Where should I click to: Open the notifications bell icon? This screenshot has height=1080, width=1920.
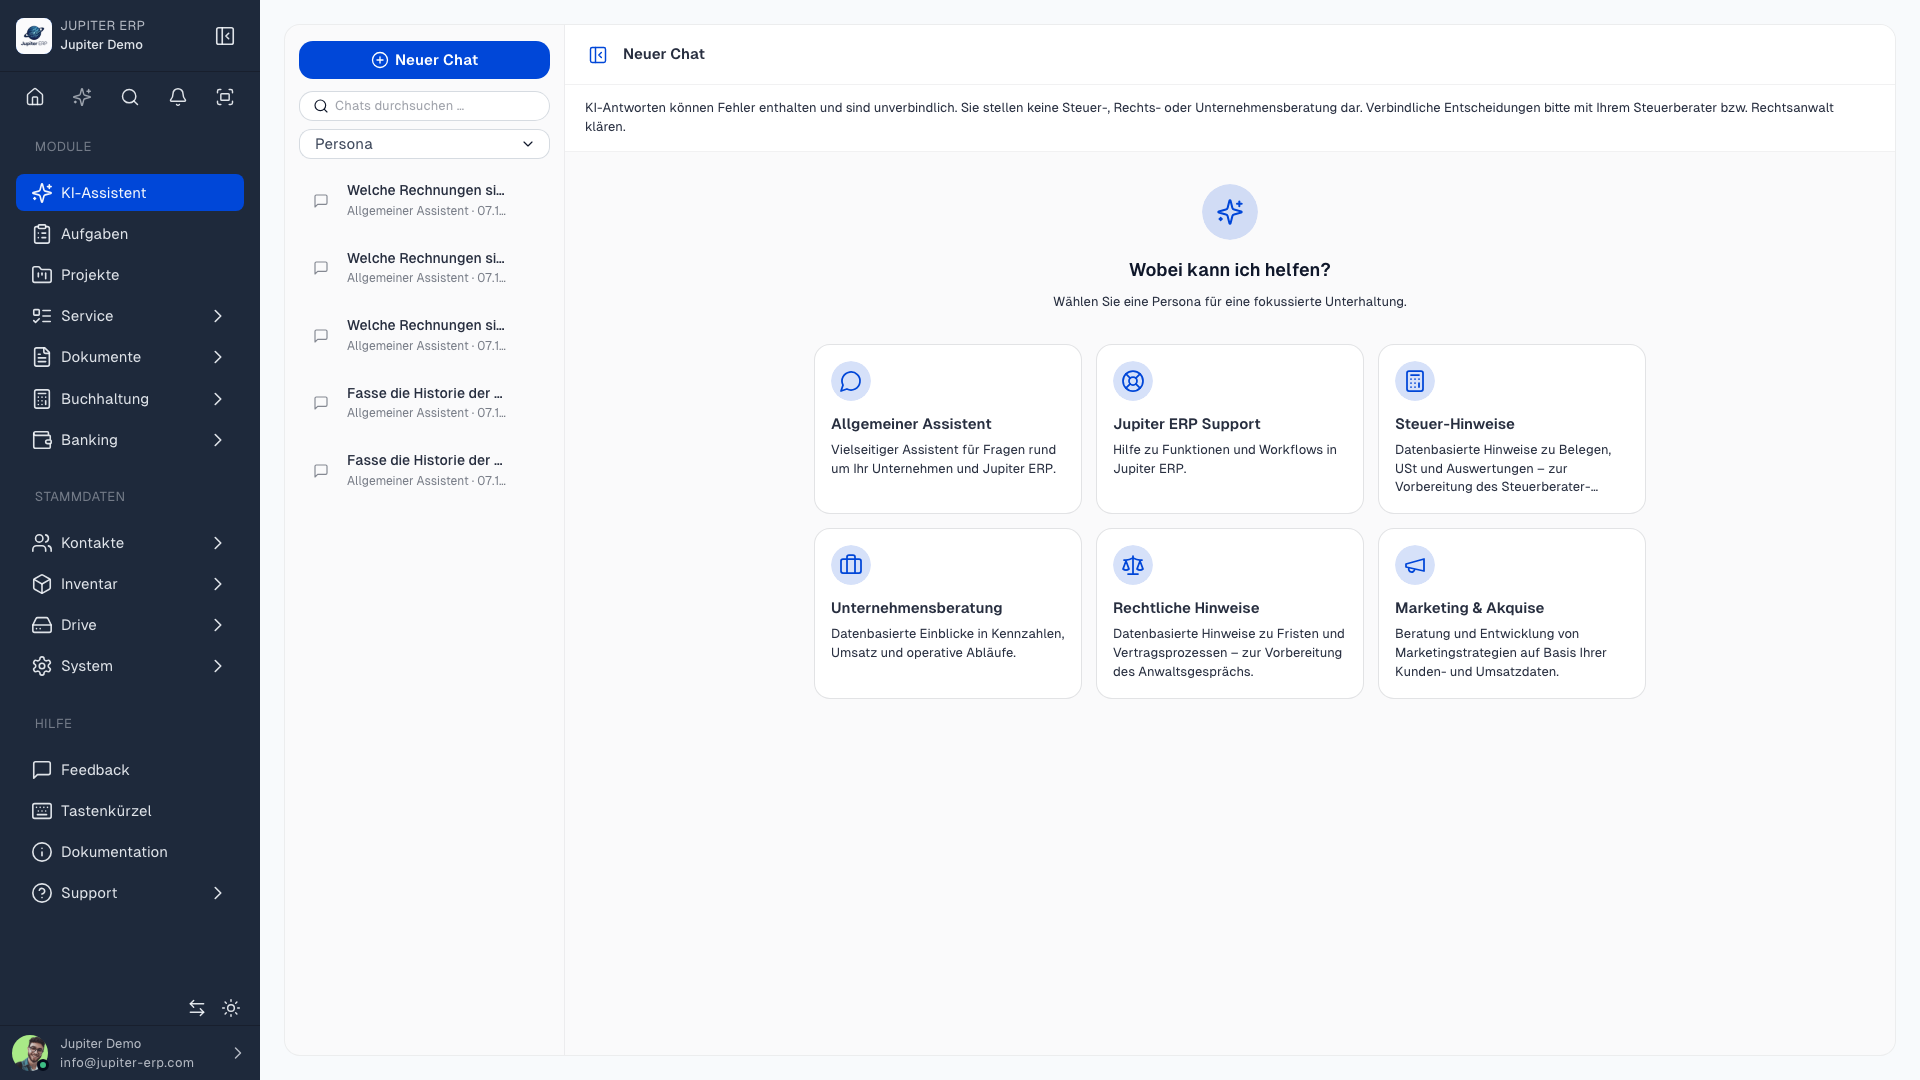tap(178, 97)
